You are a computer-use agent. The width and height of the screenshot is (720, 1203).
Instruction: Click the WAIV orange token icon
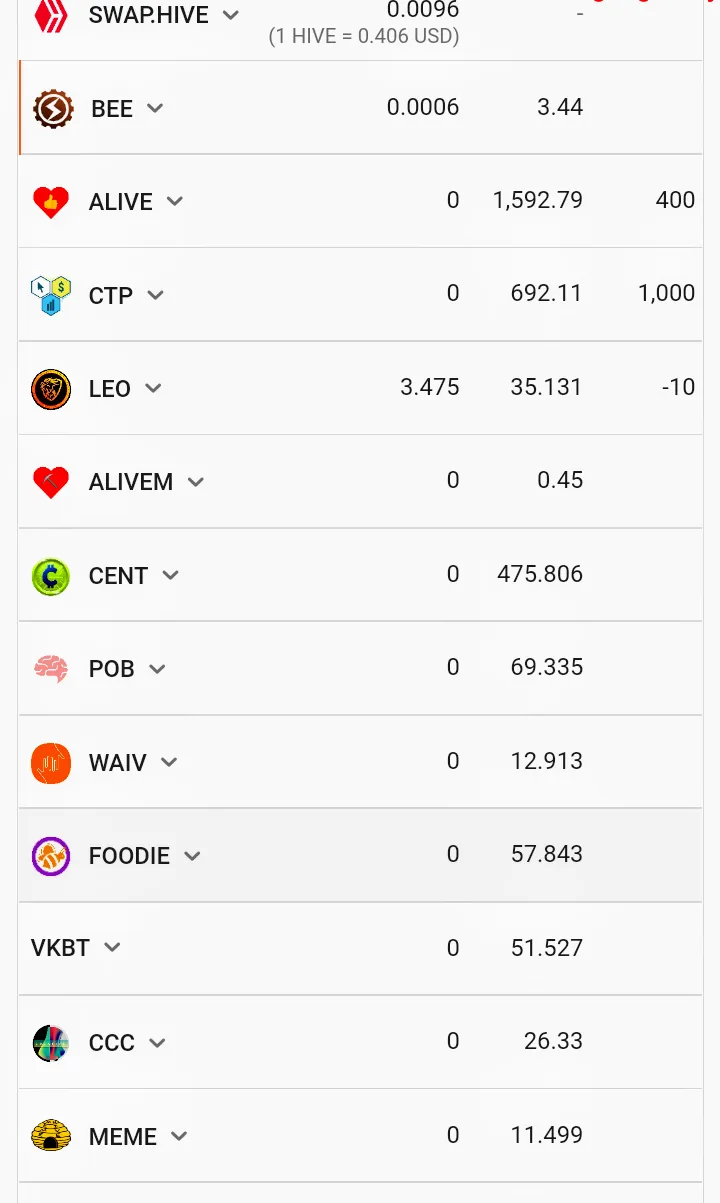[51, 763]
